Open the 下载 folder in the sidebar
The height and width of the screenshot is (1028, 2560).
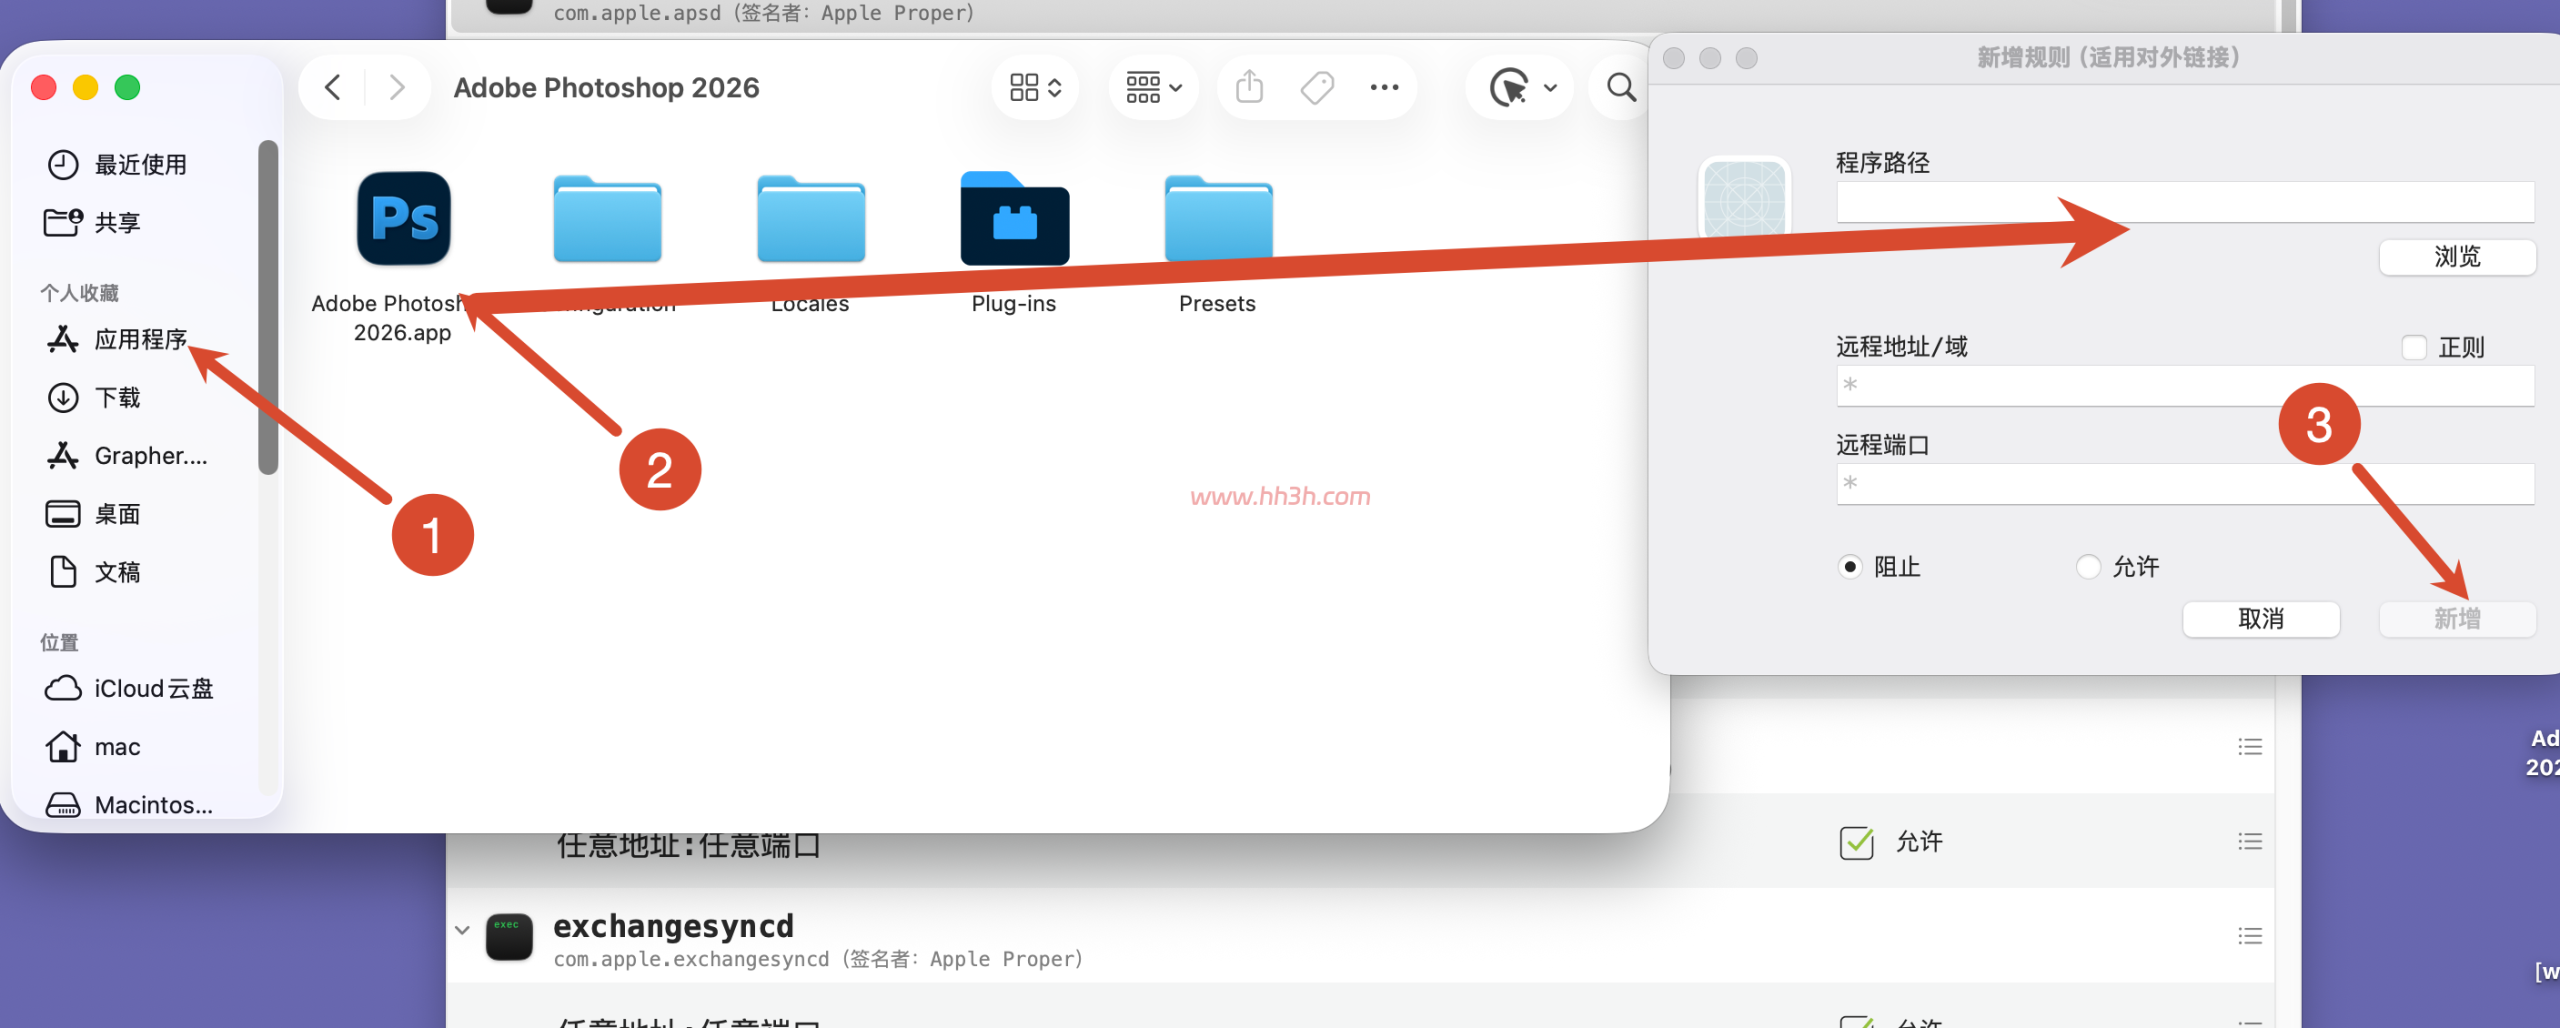pos(94,398)
